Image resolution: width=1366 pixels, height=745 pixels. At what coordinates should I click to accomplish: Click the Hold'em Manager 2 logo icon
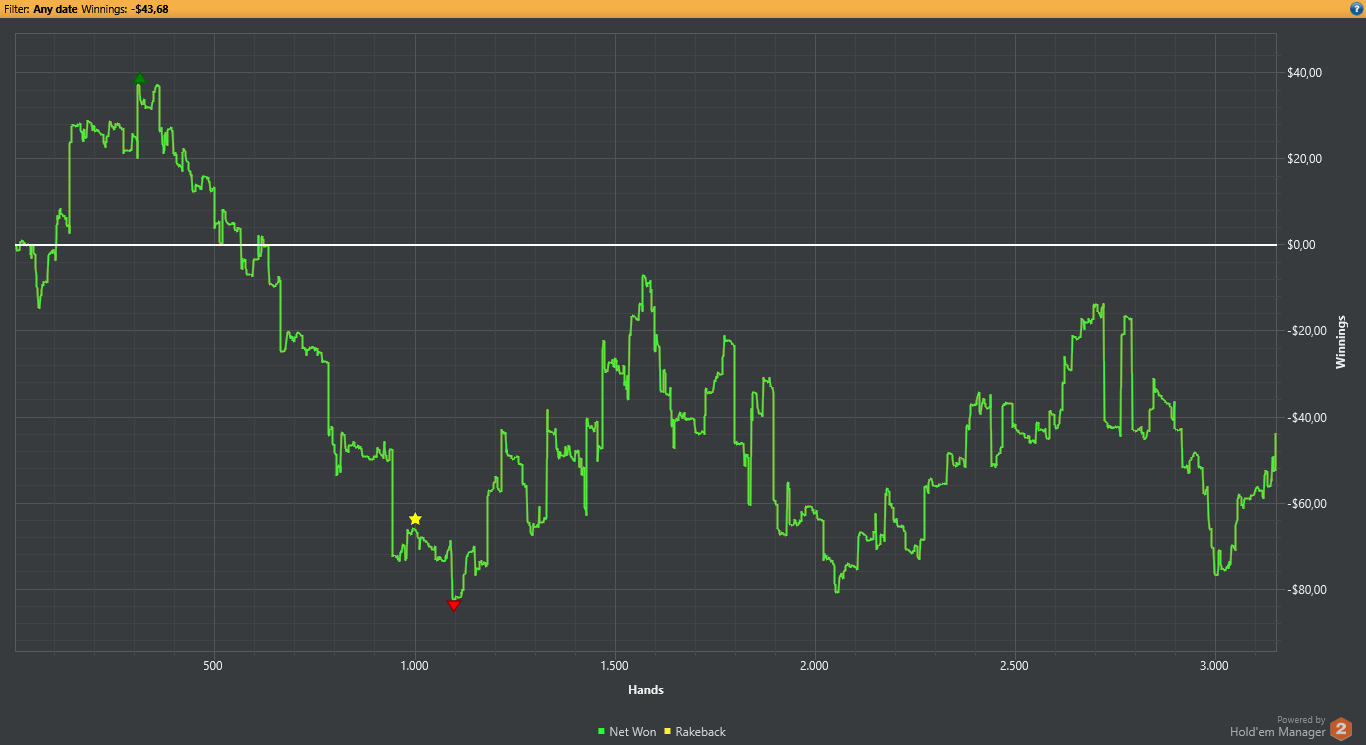coord(1339,728)
